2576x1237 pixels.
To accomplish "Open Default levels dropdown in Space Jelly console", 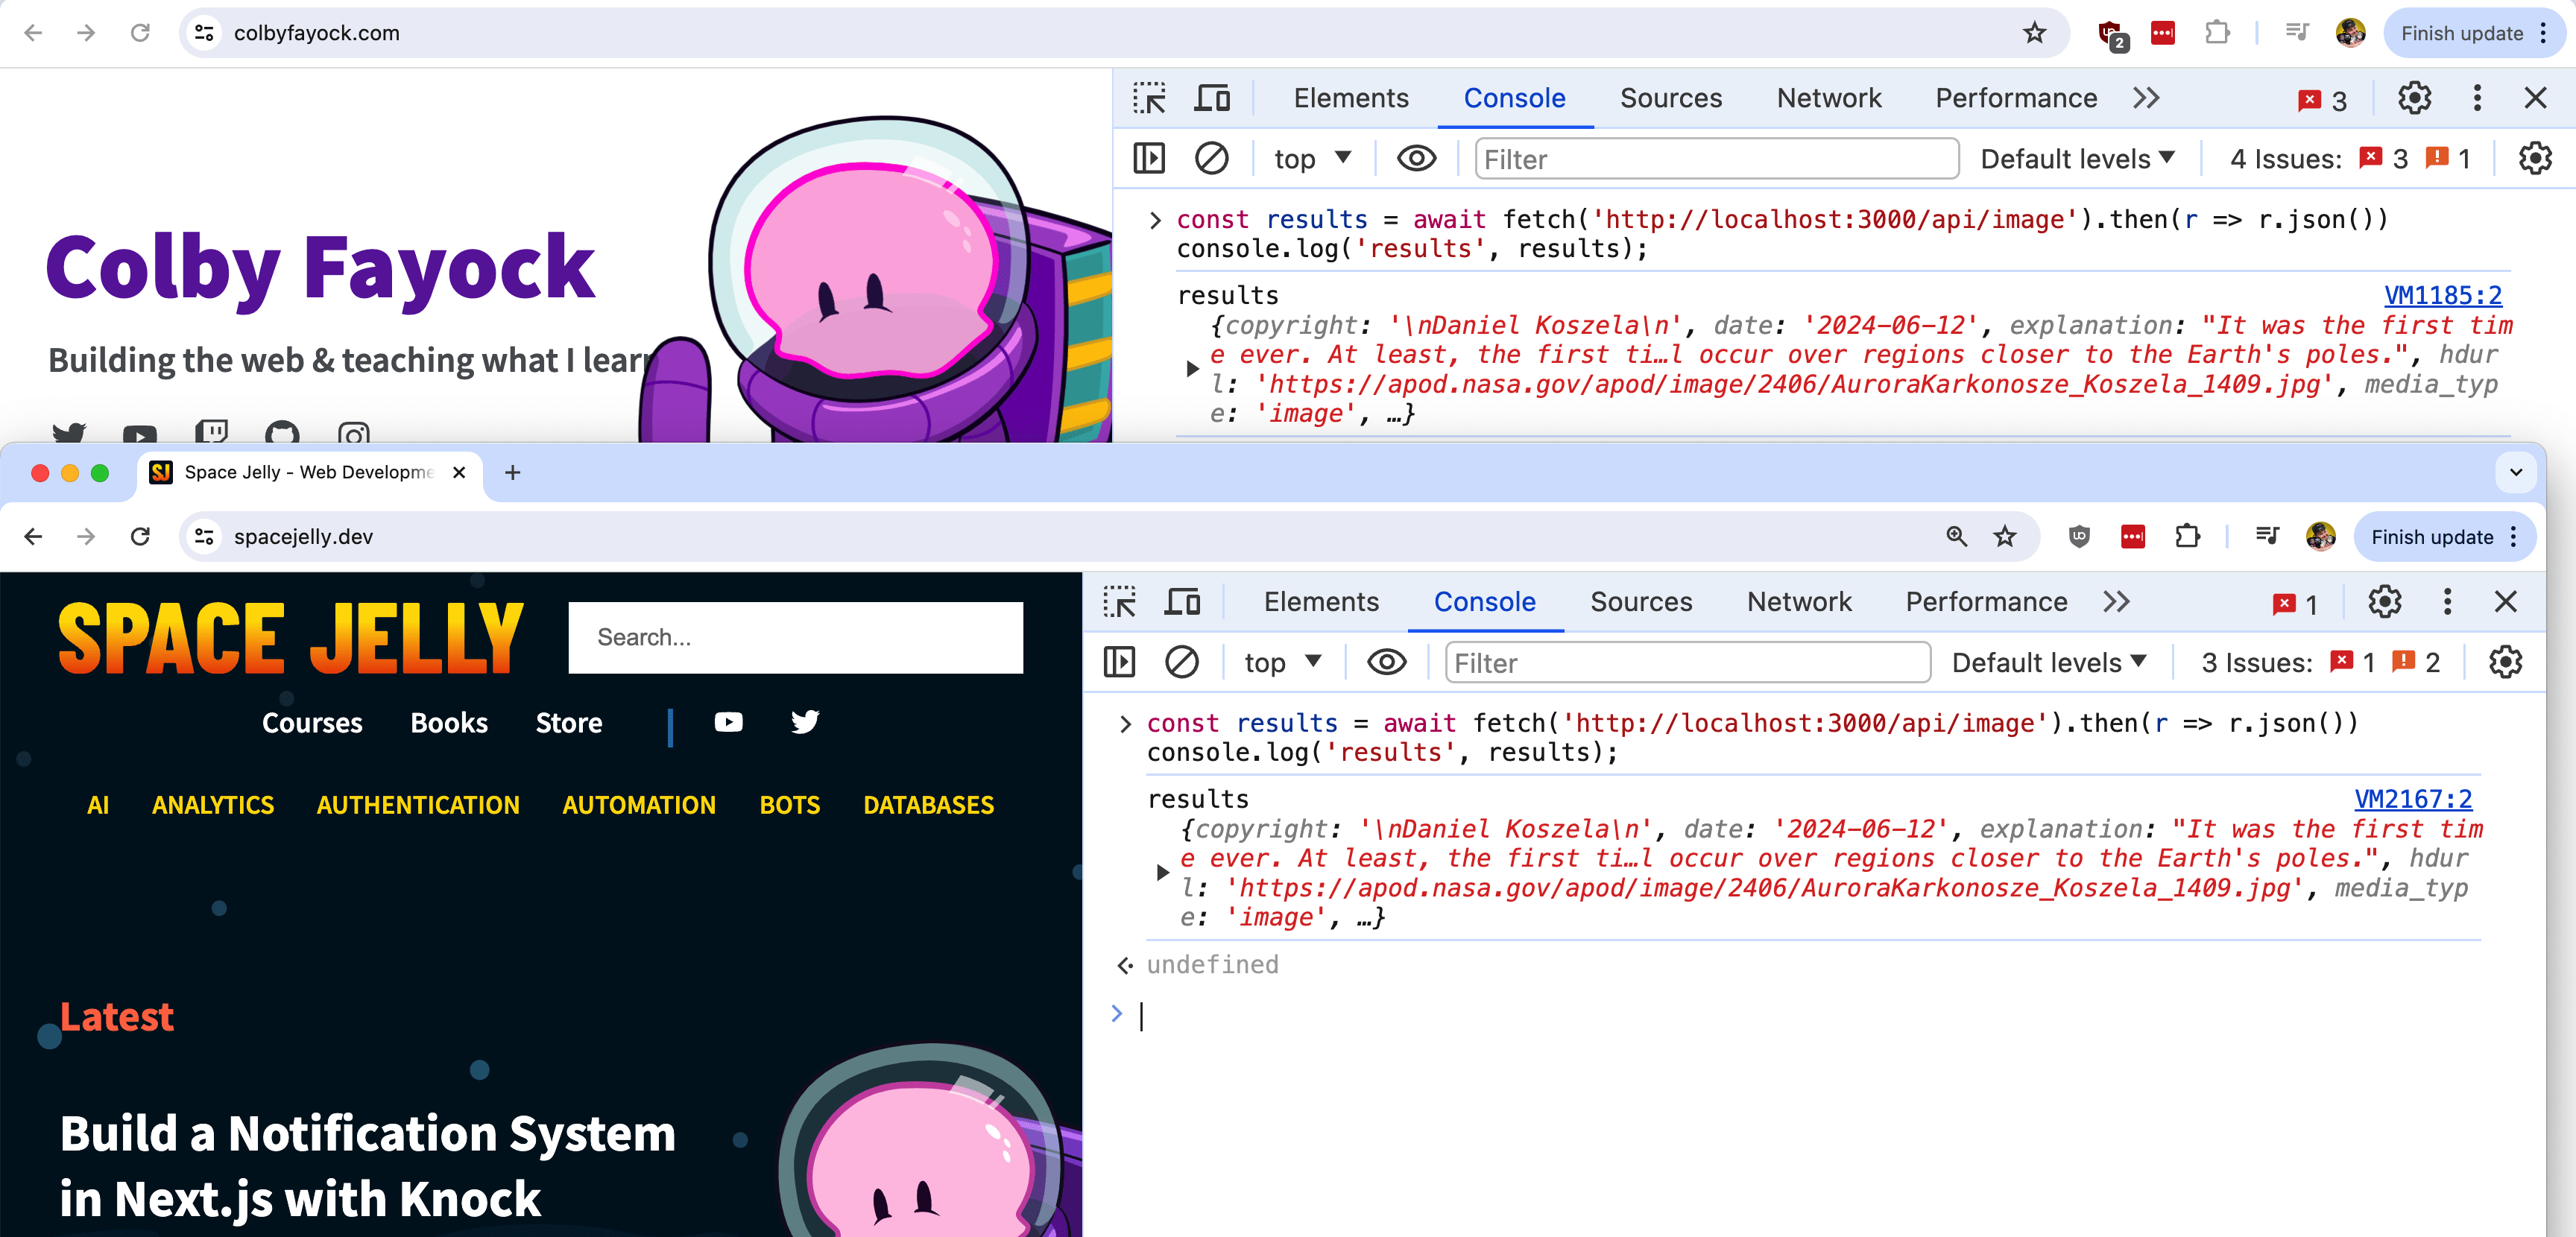I will click(2048, 663).
